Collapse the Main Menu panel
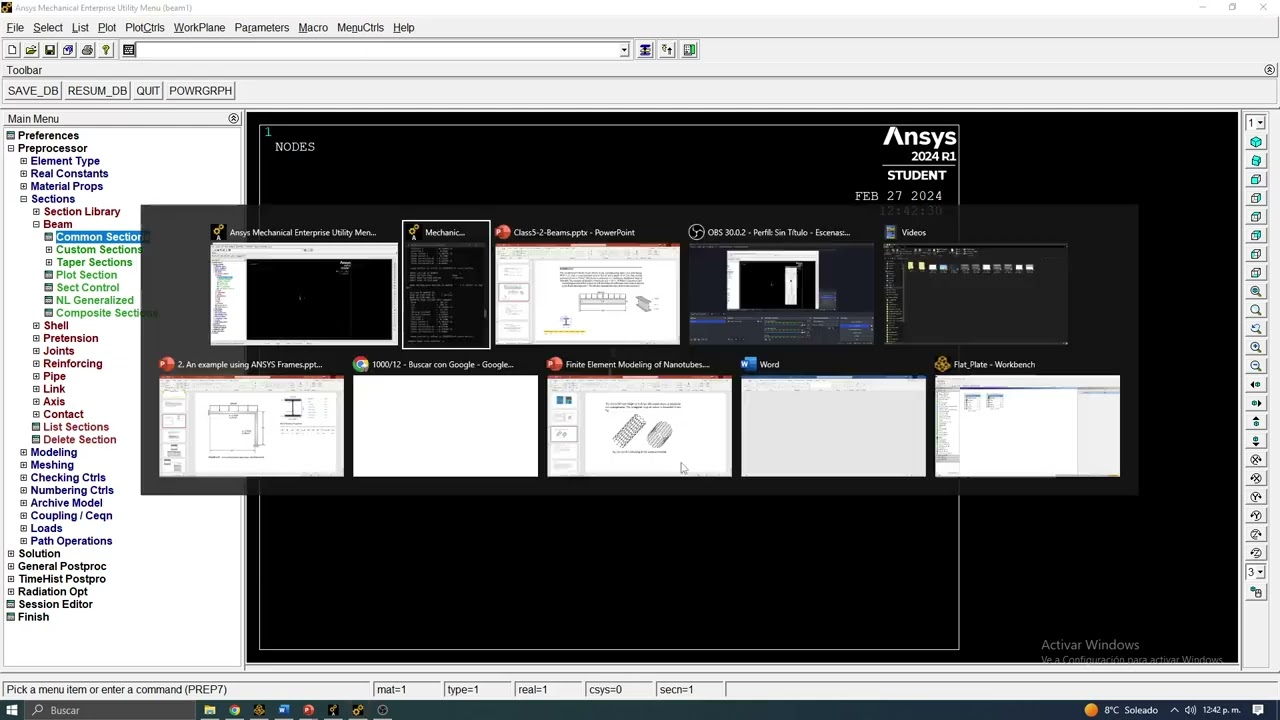Screen dimensions: 1280x720 click(x=234, y=119)
